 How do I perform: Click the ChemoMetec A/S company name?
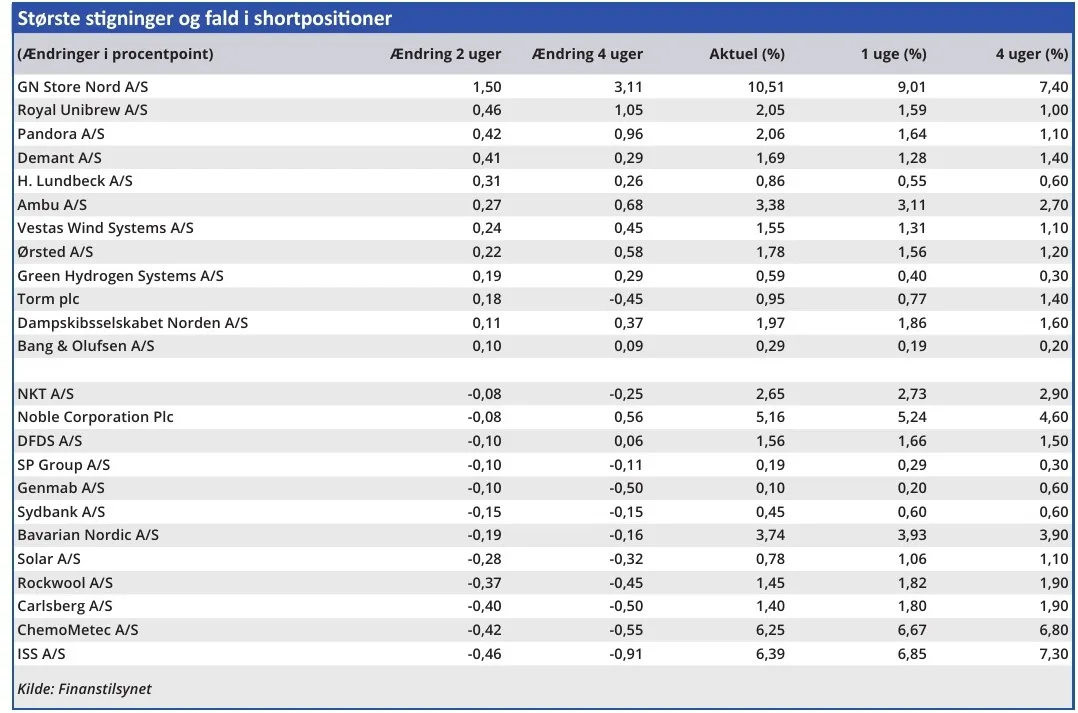tap(78, 630)
